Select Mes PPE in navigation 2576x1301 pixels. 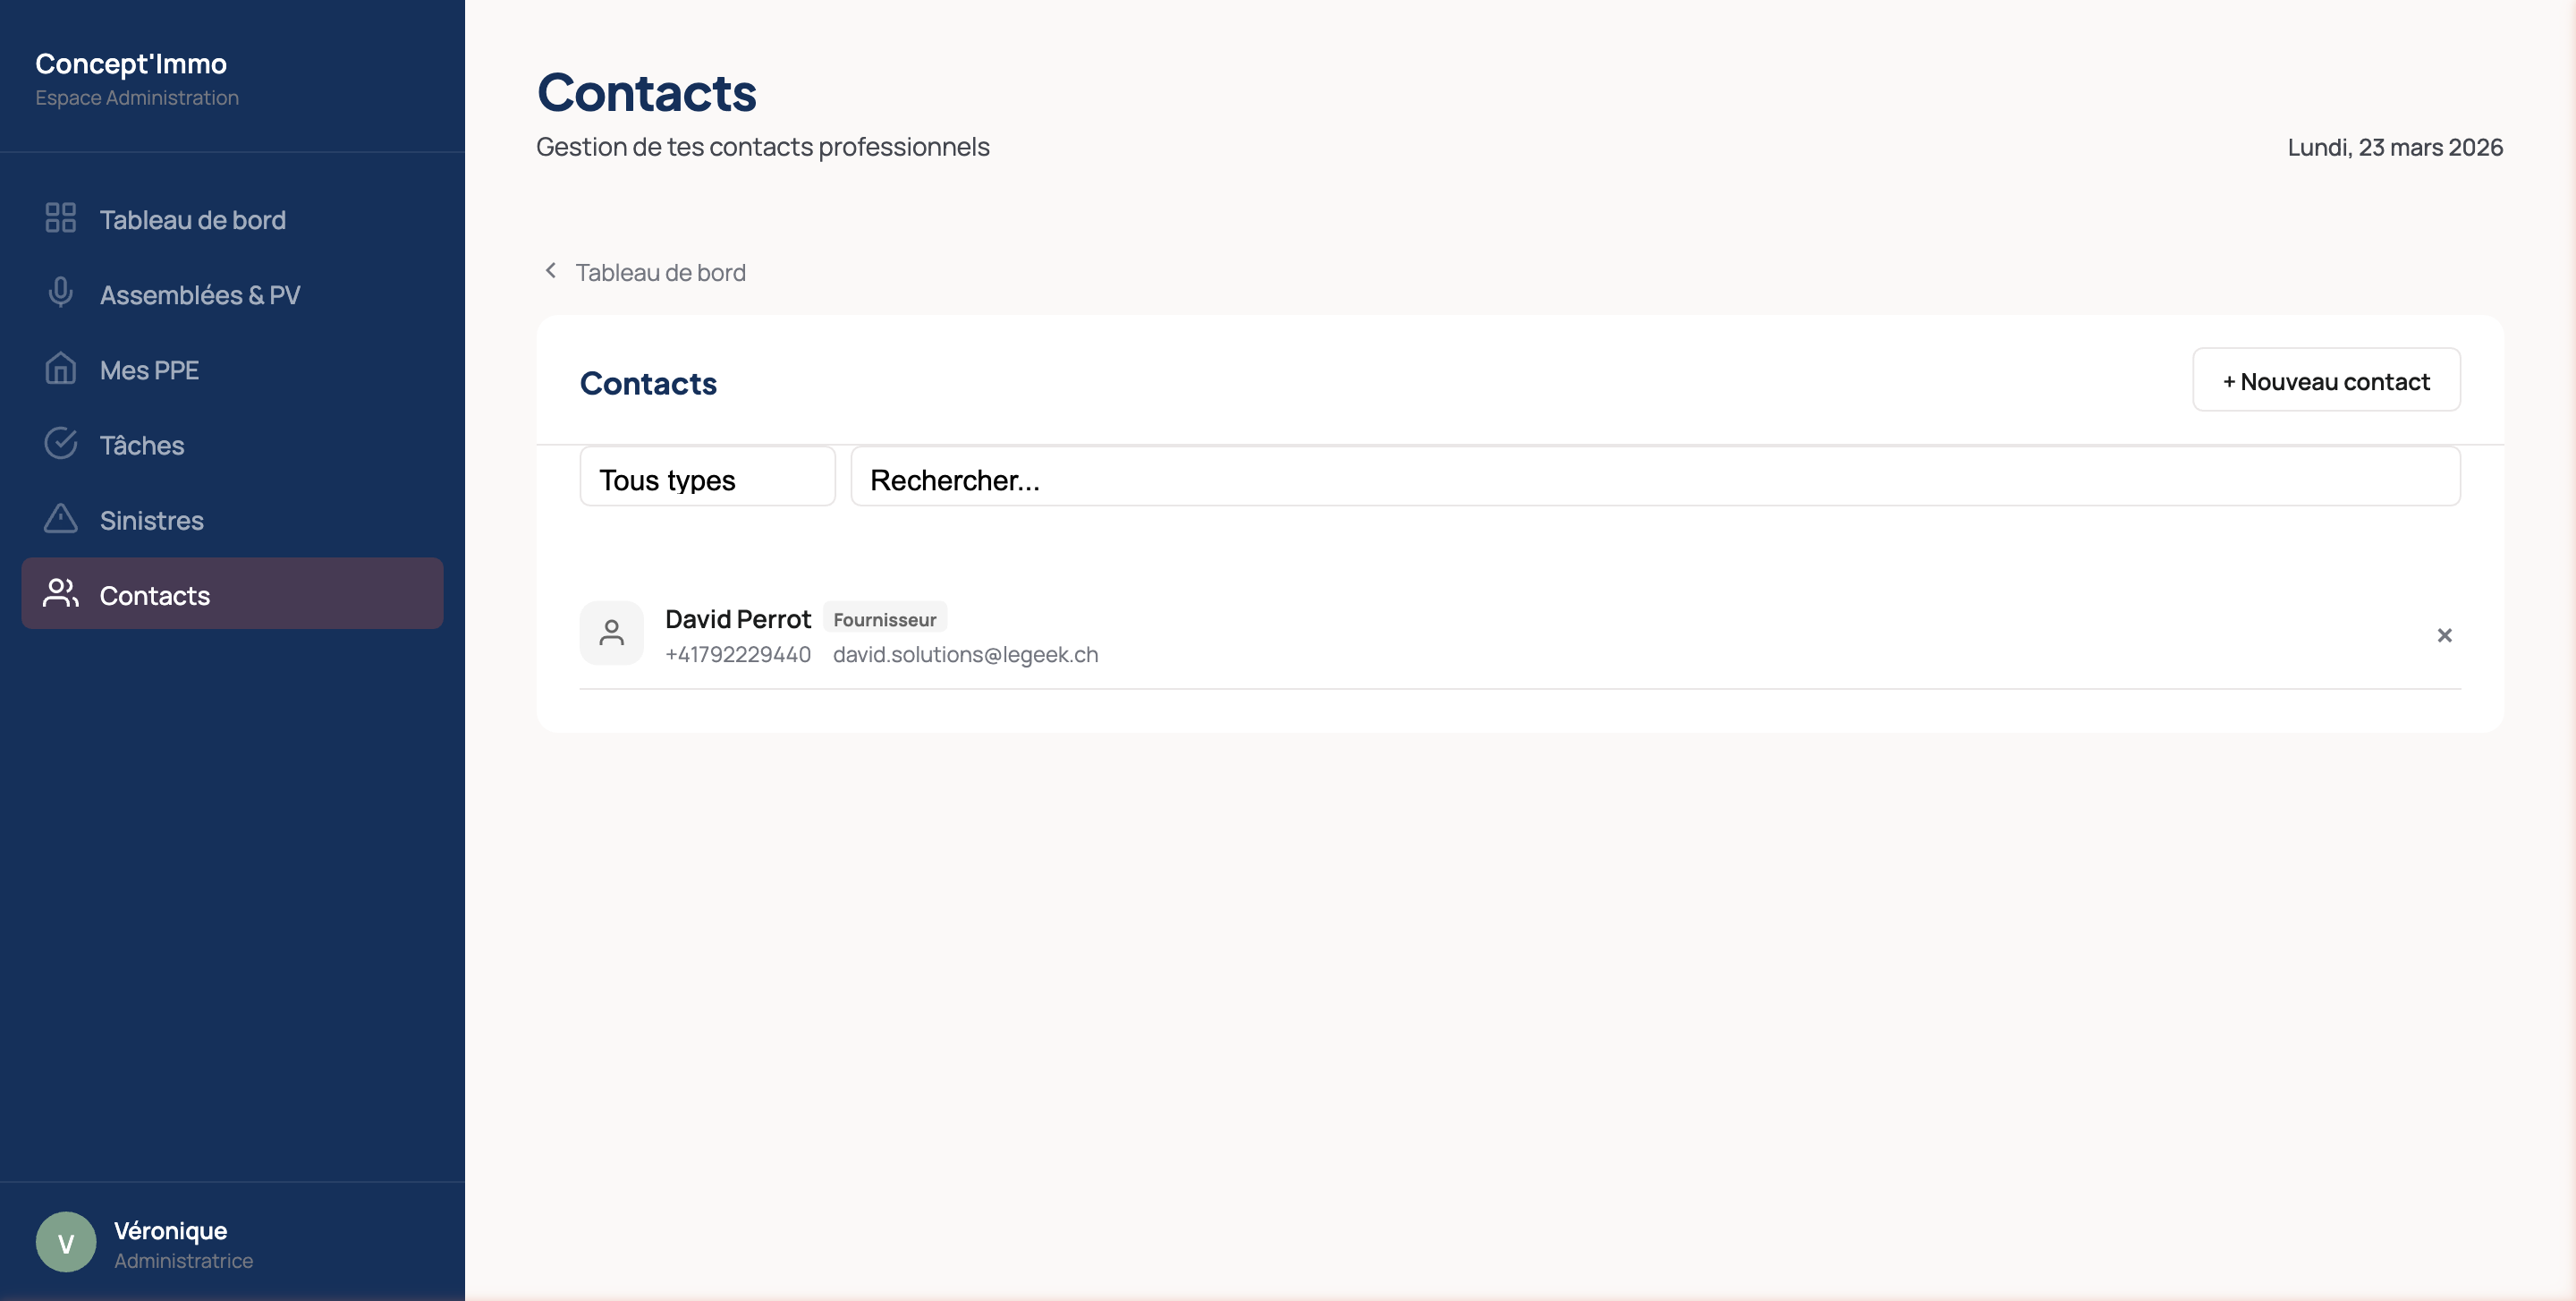pos(149,370)
